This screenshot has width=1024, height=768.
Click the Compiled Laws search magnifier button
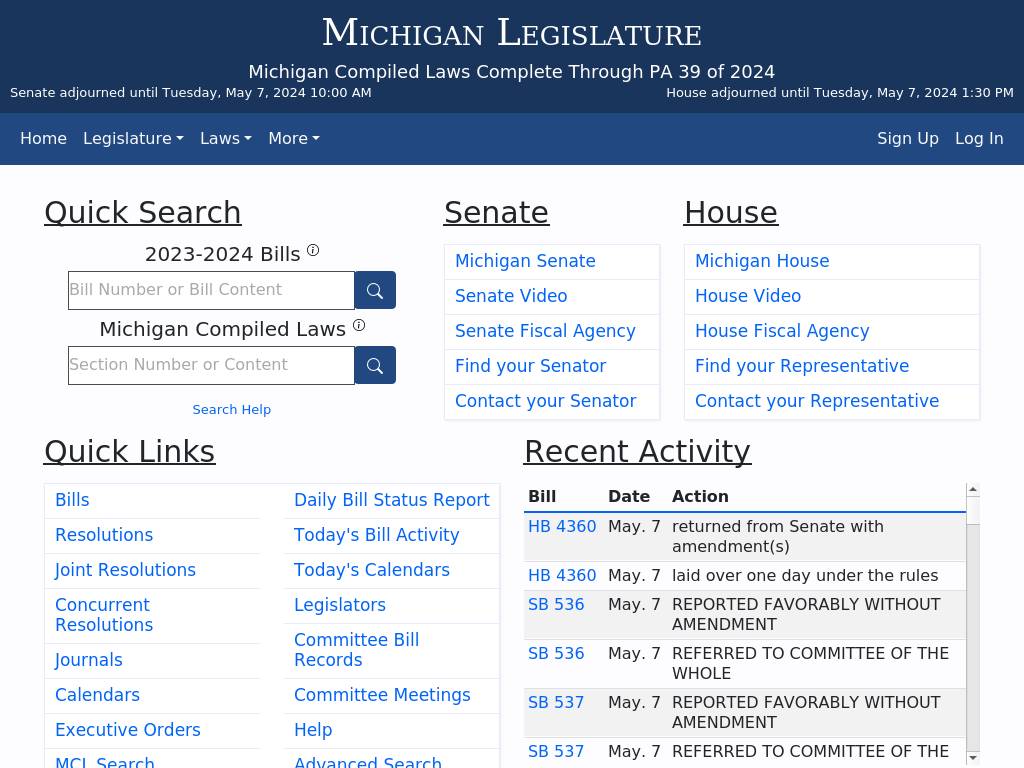tap(375, 365)
